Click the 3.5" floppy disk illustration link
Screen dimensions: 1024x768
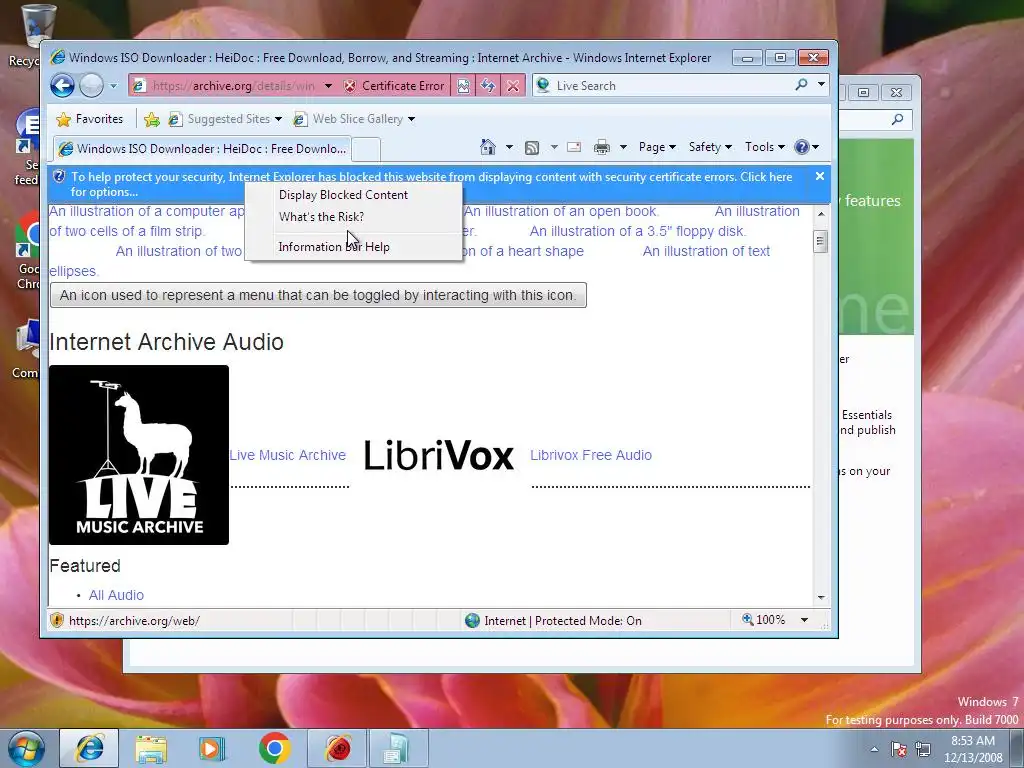(x=637, y=231)
